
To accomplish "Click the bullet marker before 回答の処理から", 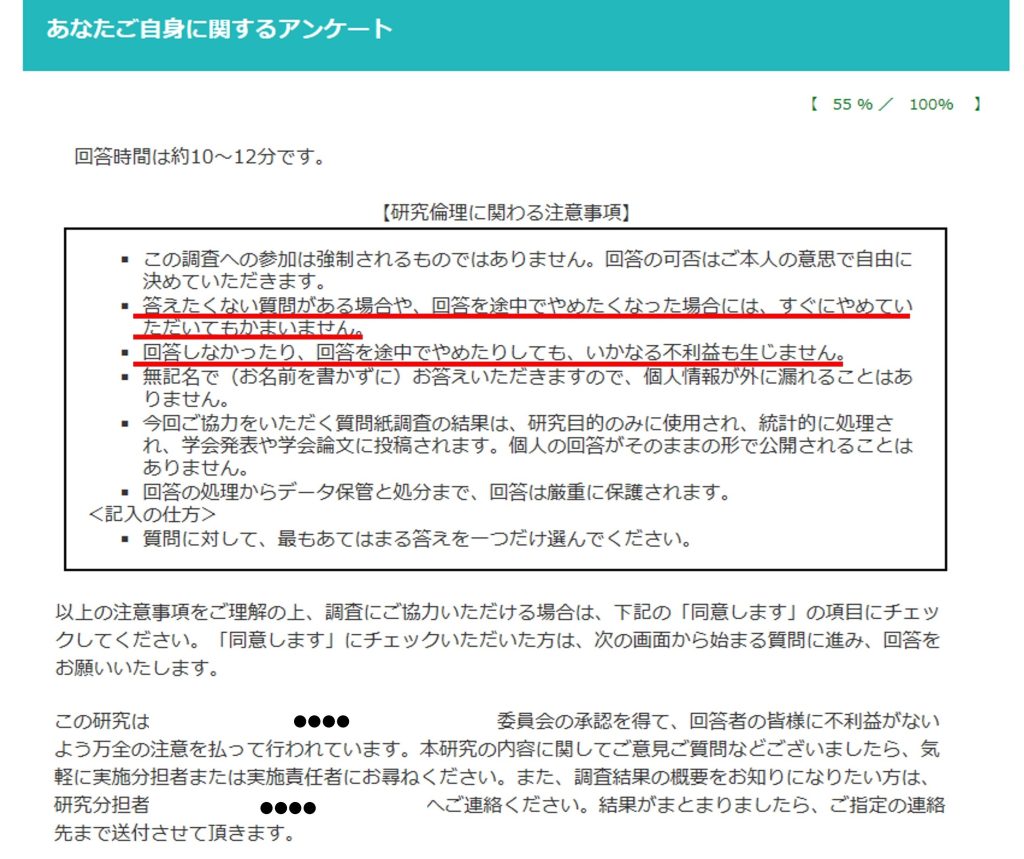I will pyautogui.click(x=125, y=492).
